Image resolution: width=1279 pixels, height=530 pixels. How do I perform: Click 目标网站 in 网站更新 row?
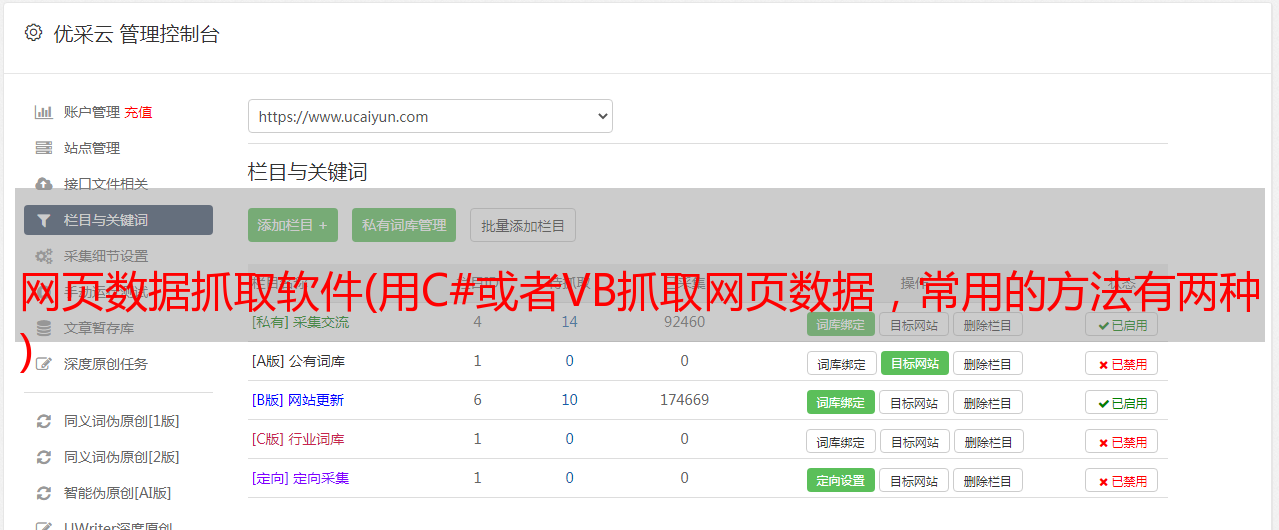[914, 403]
